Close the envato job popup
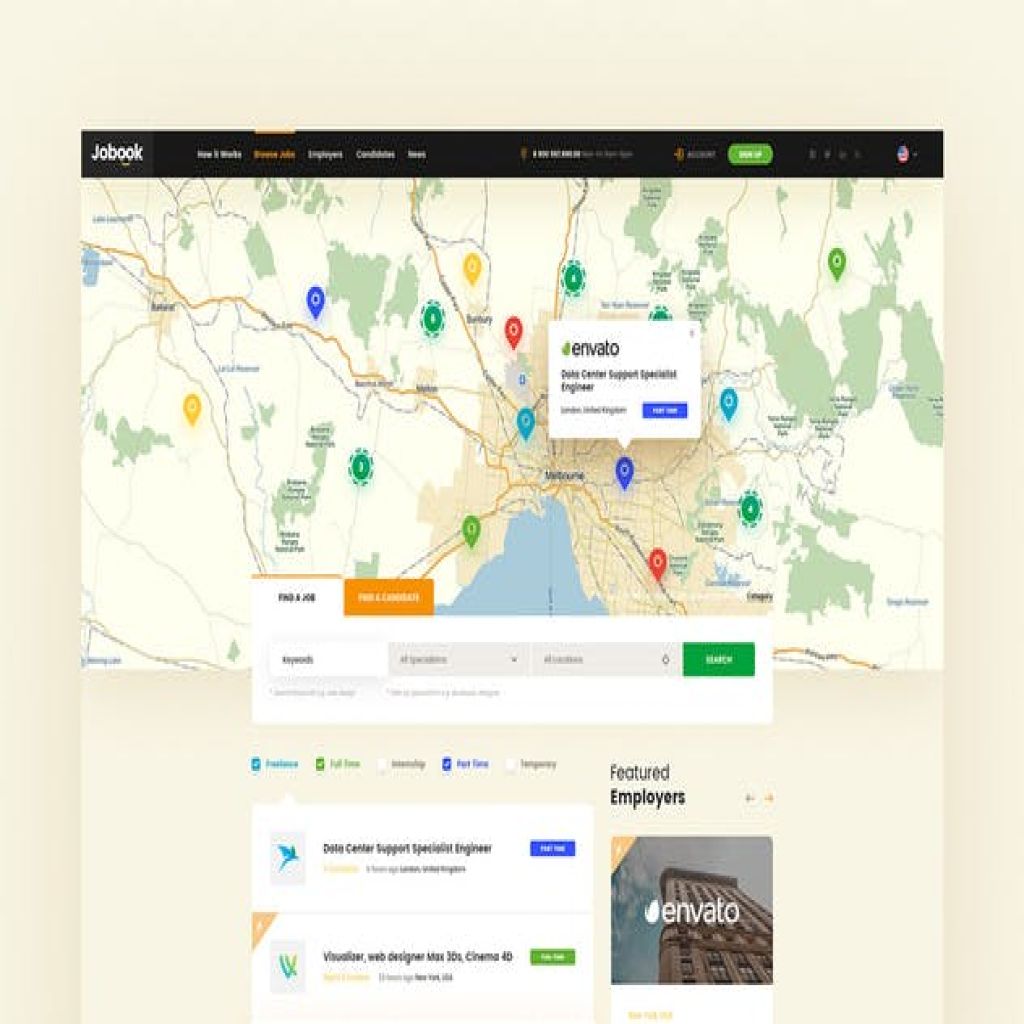 tap(692, 332)
